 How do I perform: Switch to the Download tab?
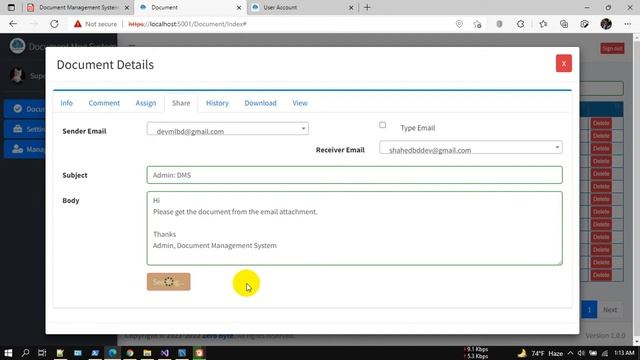[x=260, y=103]
